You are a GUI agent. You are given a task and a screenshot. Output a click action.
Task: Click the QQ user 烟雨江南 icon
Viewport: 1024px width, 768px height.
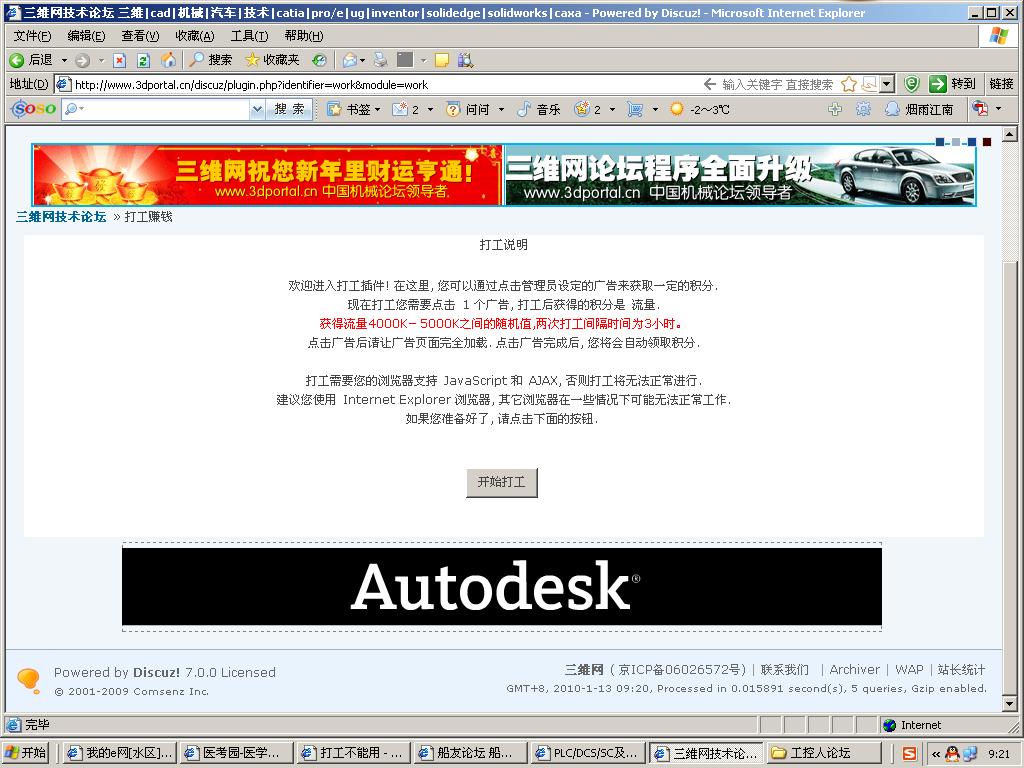[x=892, y=109]
